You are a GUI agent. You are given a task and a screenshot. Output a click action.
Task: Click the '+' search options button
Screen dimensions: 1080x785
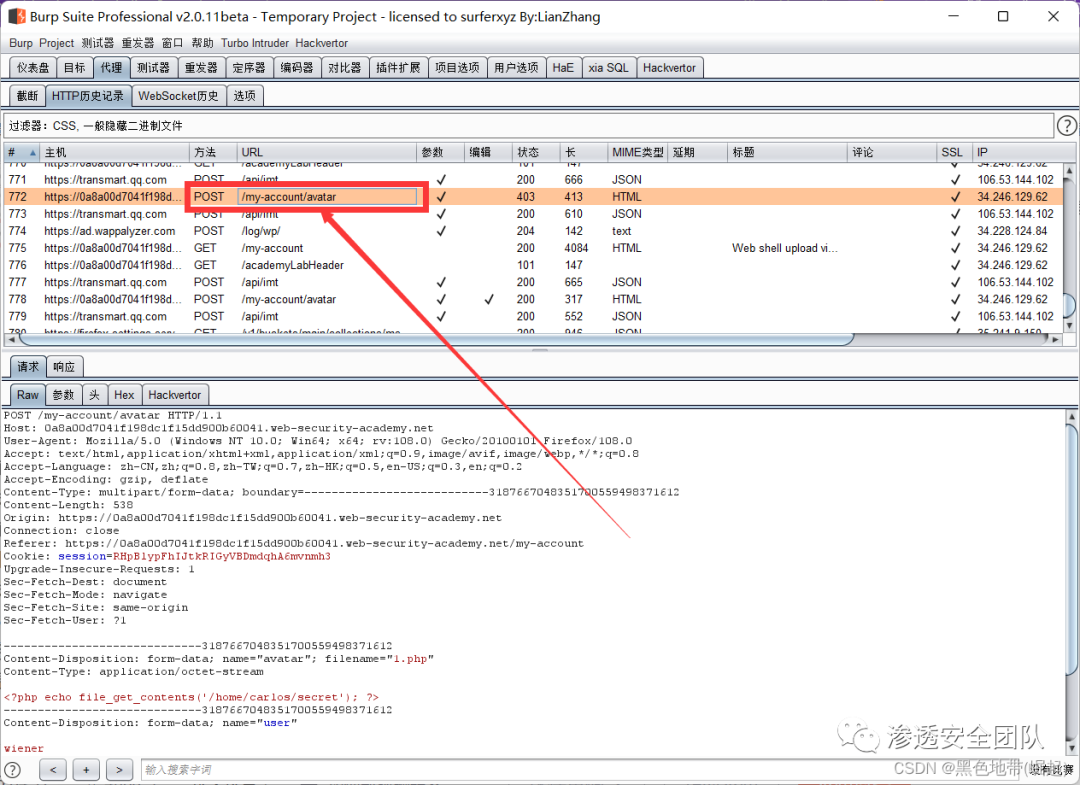pyautogui.click(x=86, y=769)
